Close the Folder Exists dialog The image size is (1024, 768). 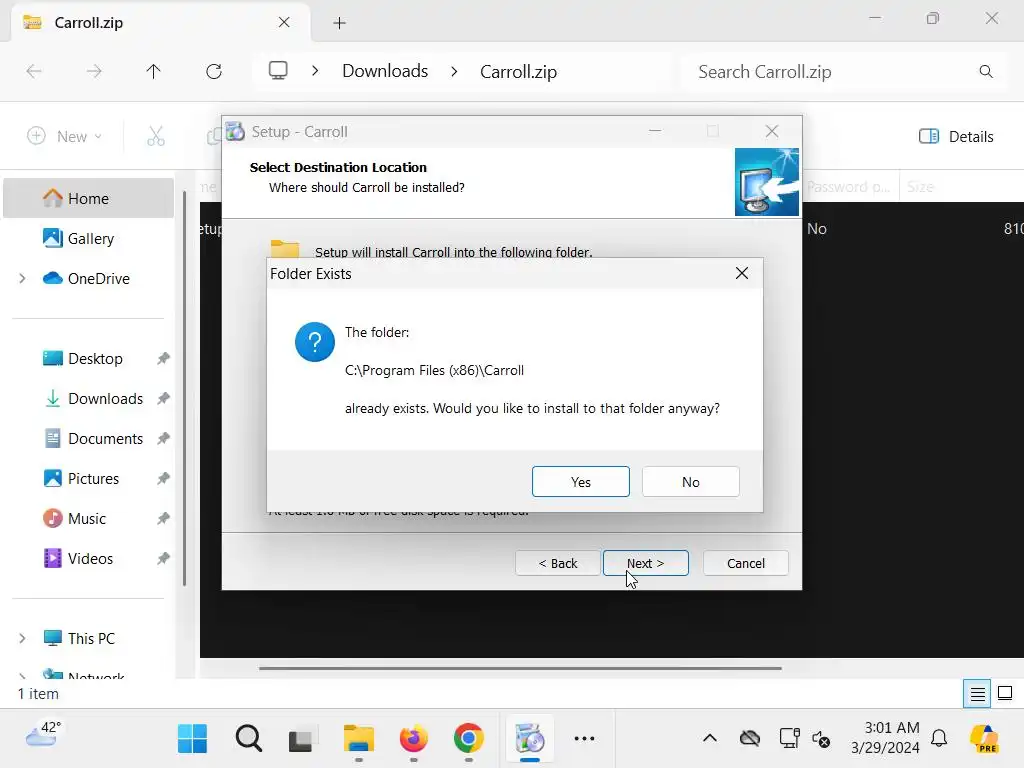(742, 273)
